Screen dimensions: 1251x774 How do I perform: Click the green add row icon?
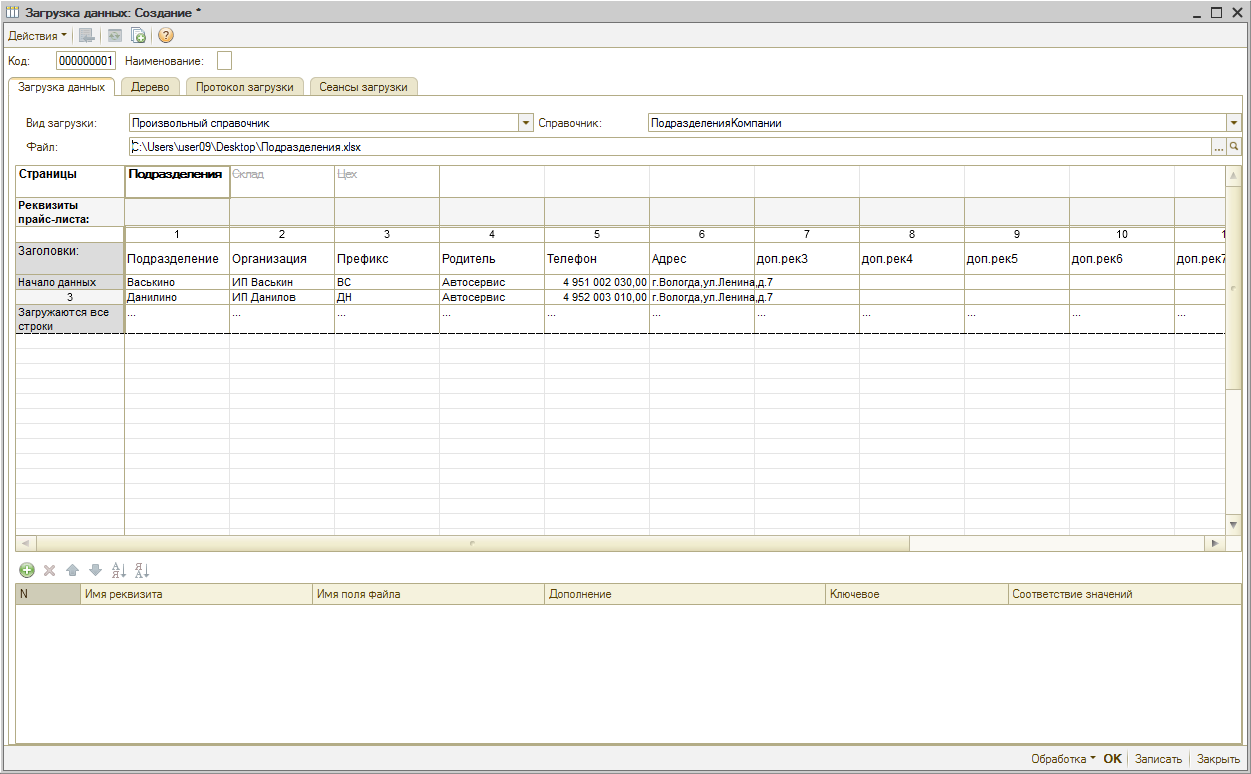pos(27,570)
